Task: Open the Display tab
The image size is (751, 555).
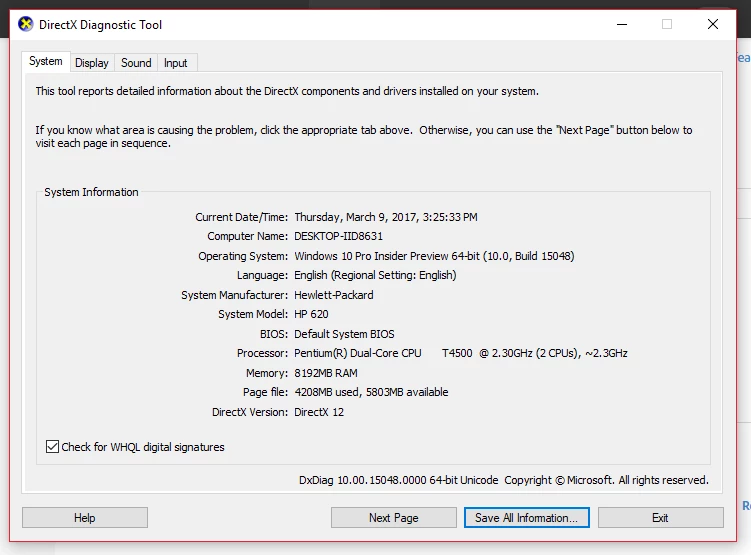Action: [92, 63]
